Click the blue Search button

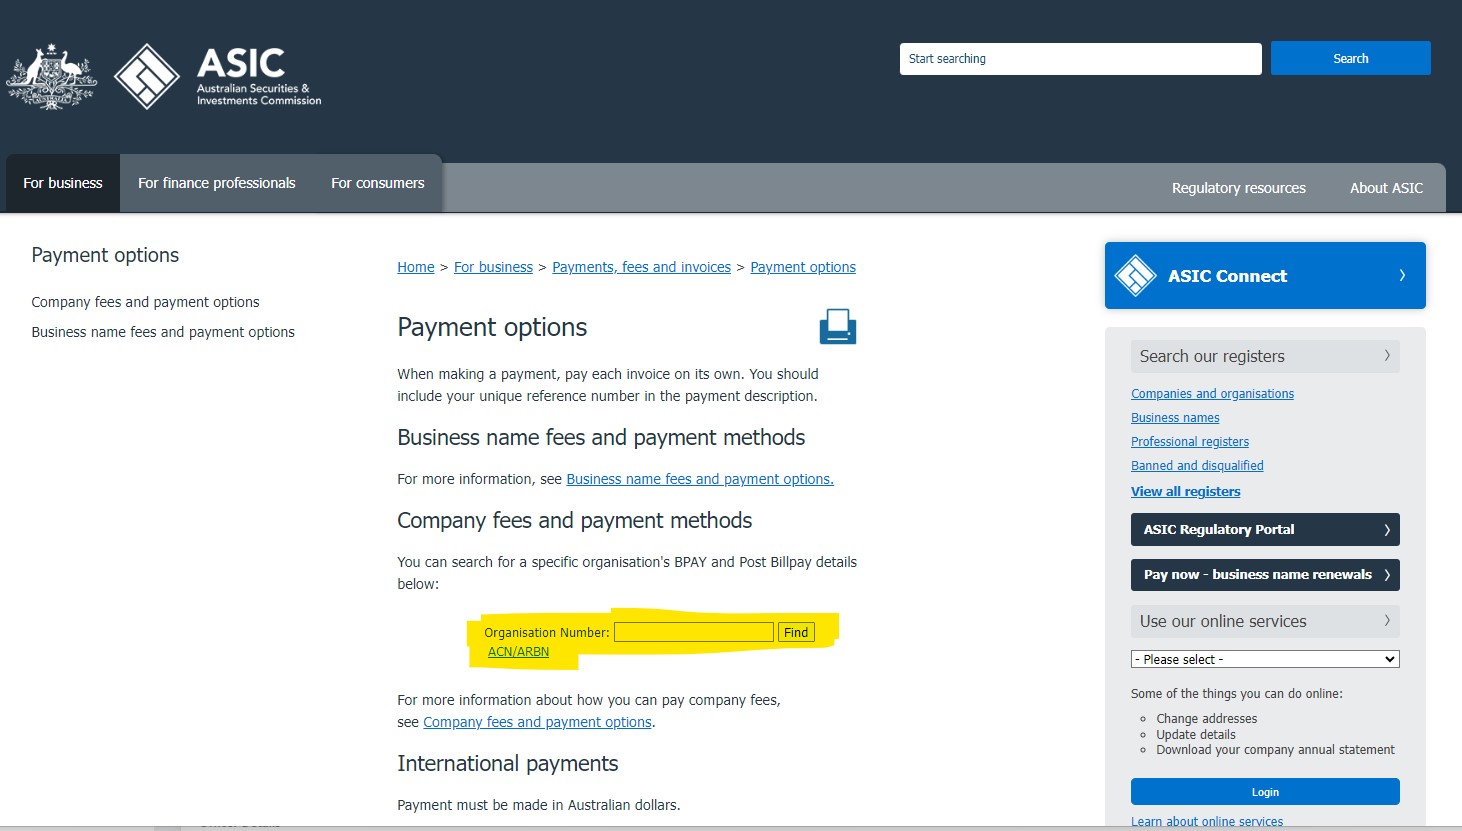click(x=1351, y=58)
